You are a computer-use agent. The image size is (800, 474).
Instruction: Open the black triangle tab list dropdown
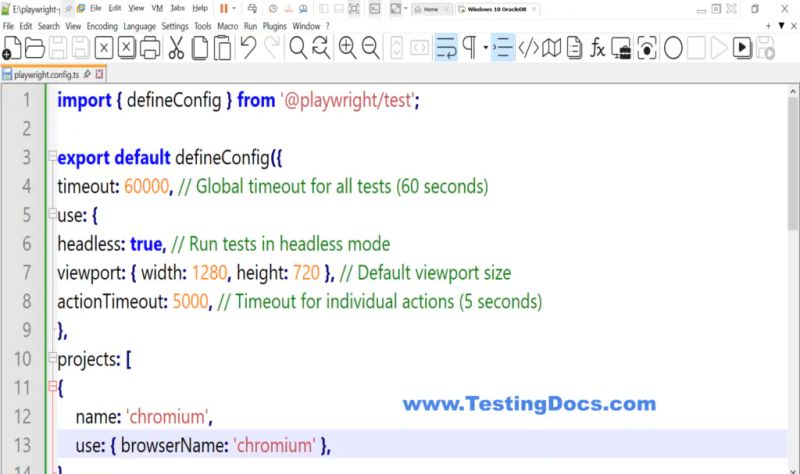click(781, 26)
